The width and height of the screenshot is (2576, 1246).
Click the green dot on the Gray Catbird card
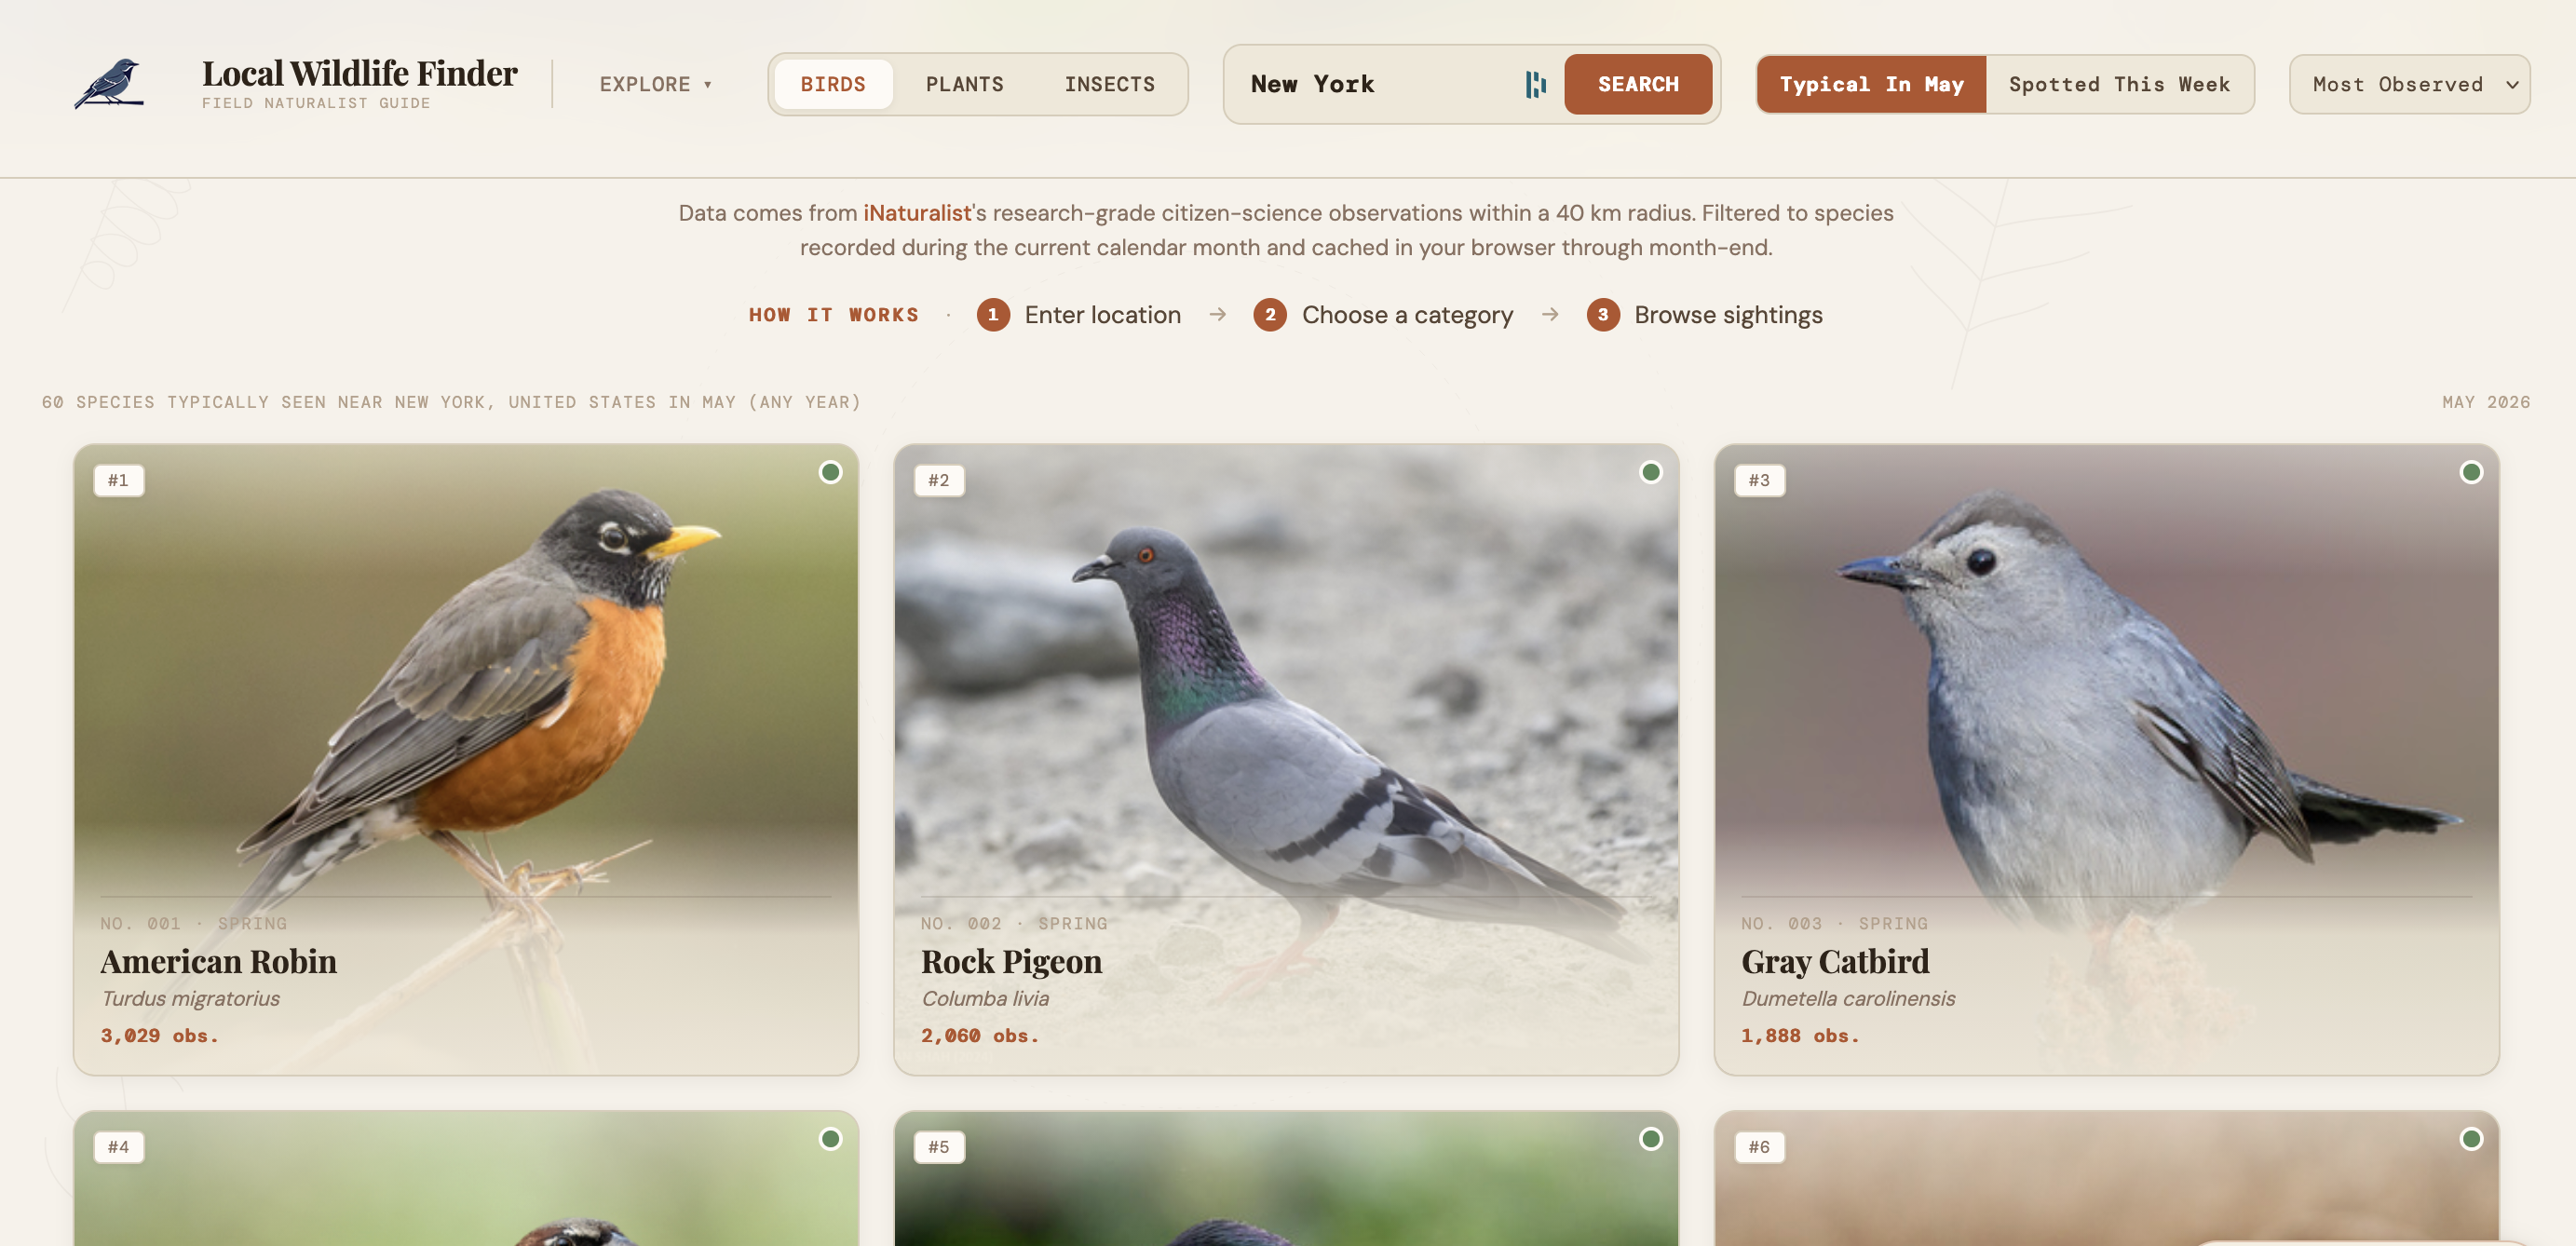2470,472
